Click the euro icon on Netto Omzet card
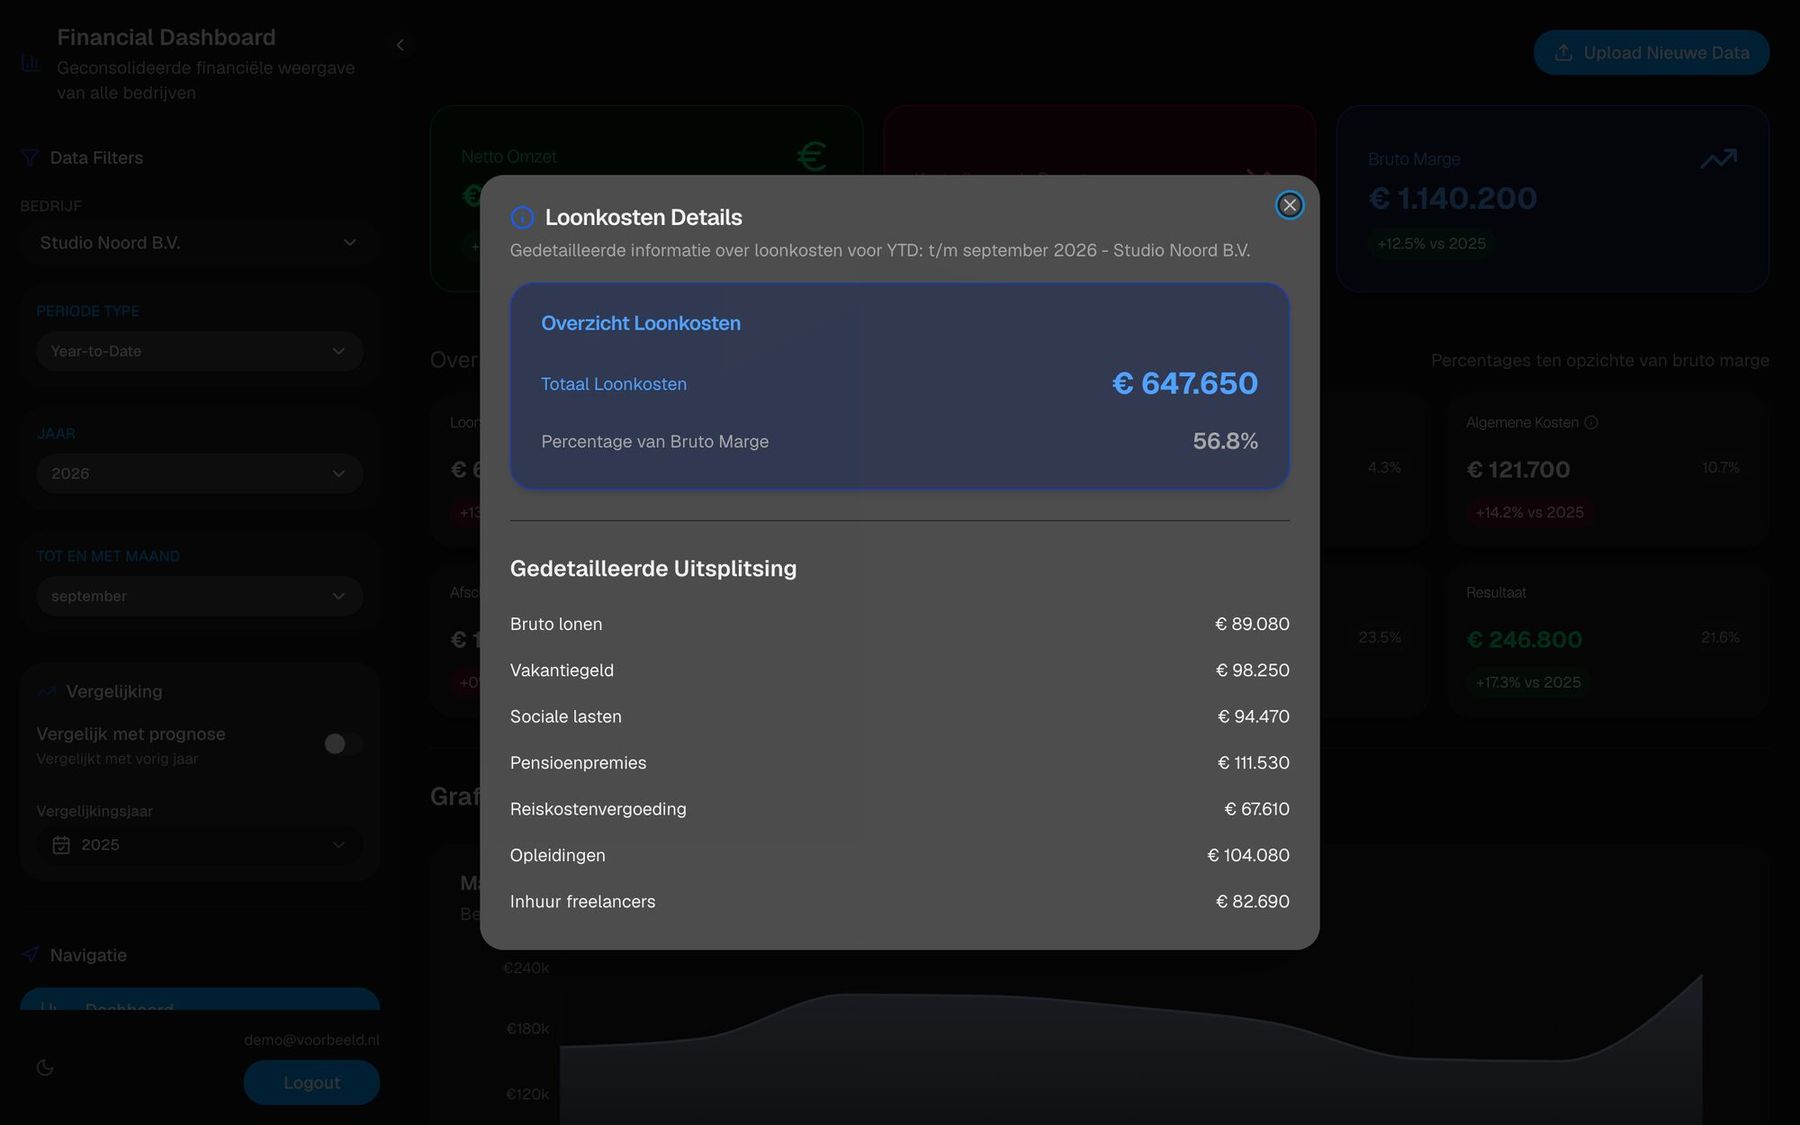 tap(811, 156)
